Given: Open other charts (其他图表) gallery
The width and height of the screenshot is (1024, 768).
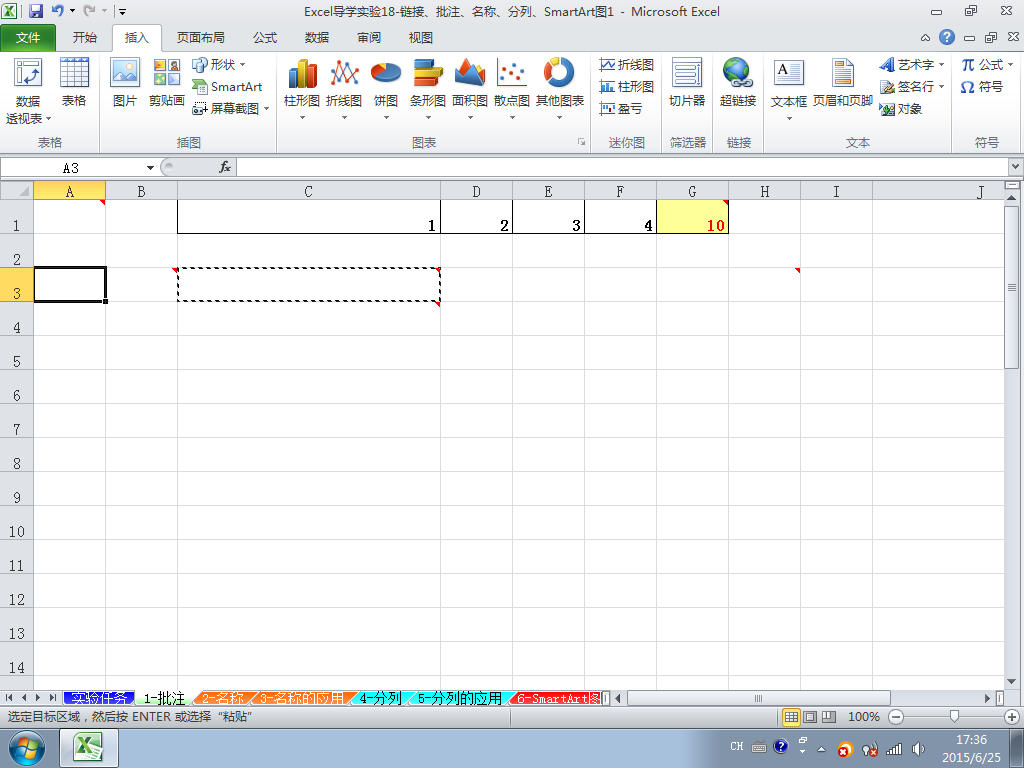Looking at the screenshot, I should pyautogui.click(x=560, y=89).
